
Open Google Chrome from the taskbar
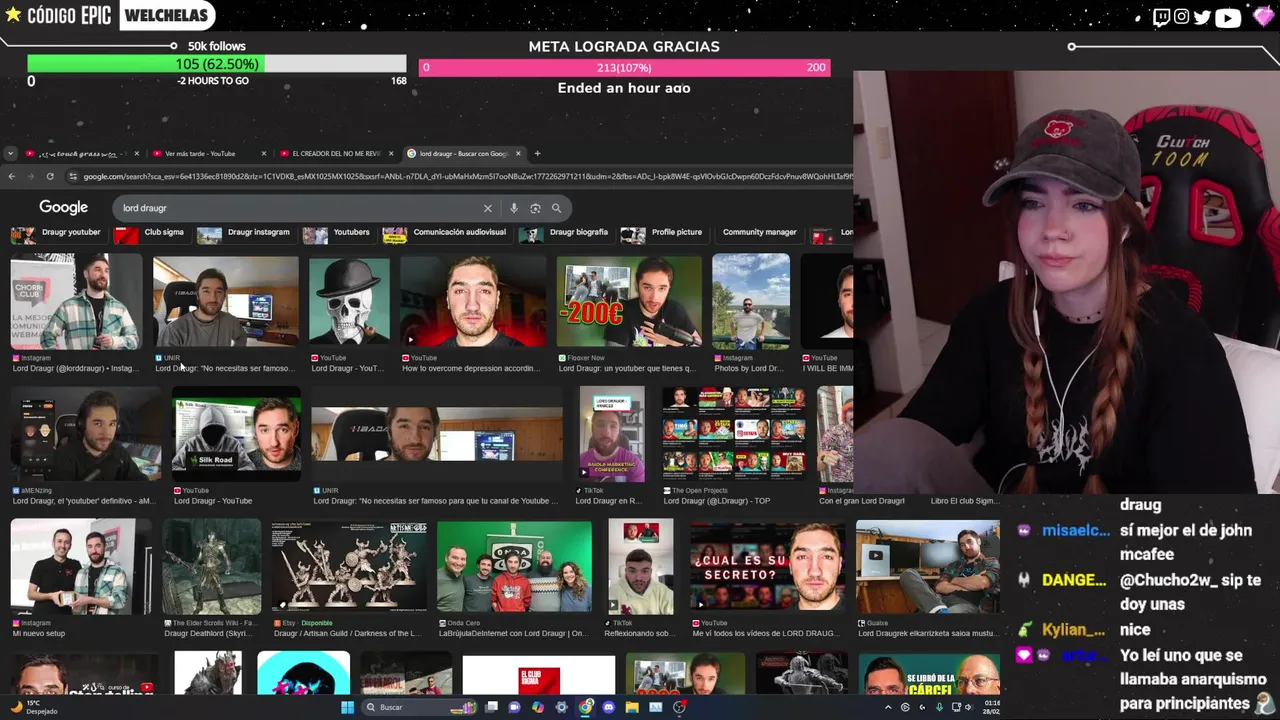click(x=585, y=707)
